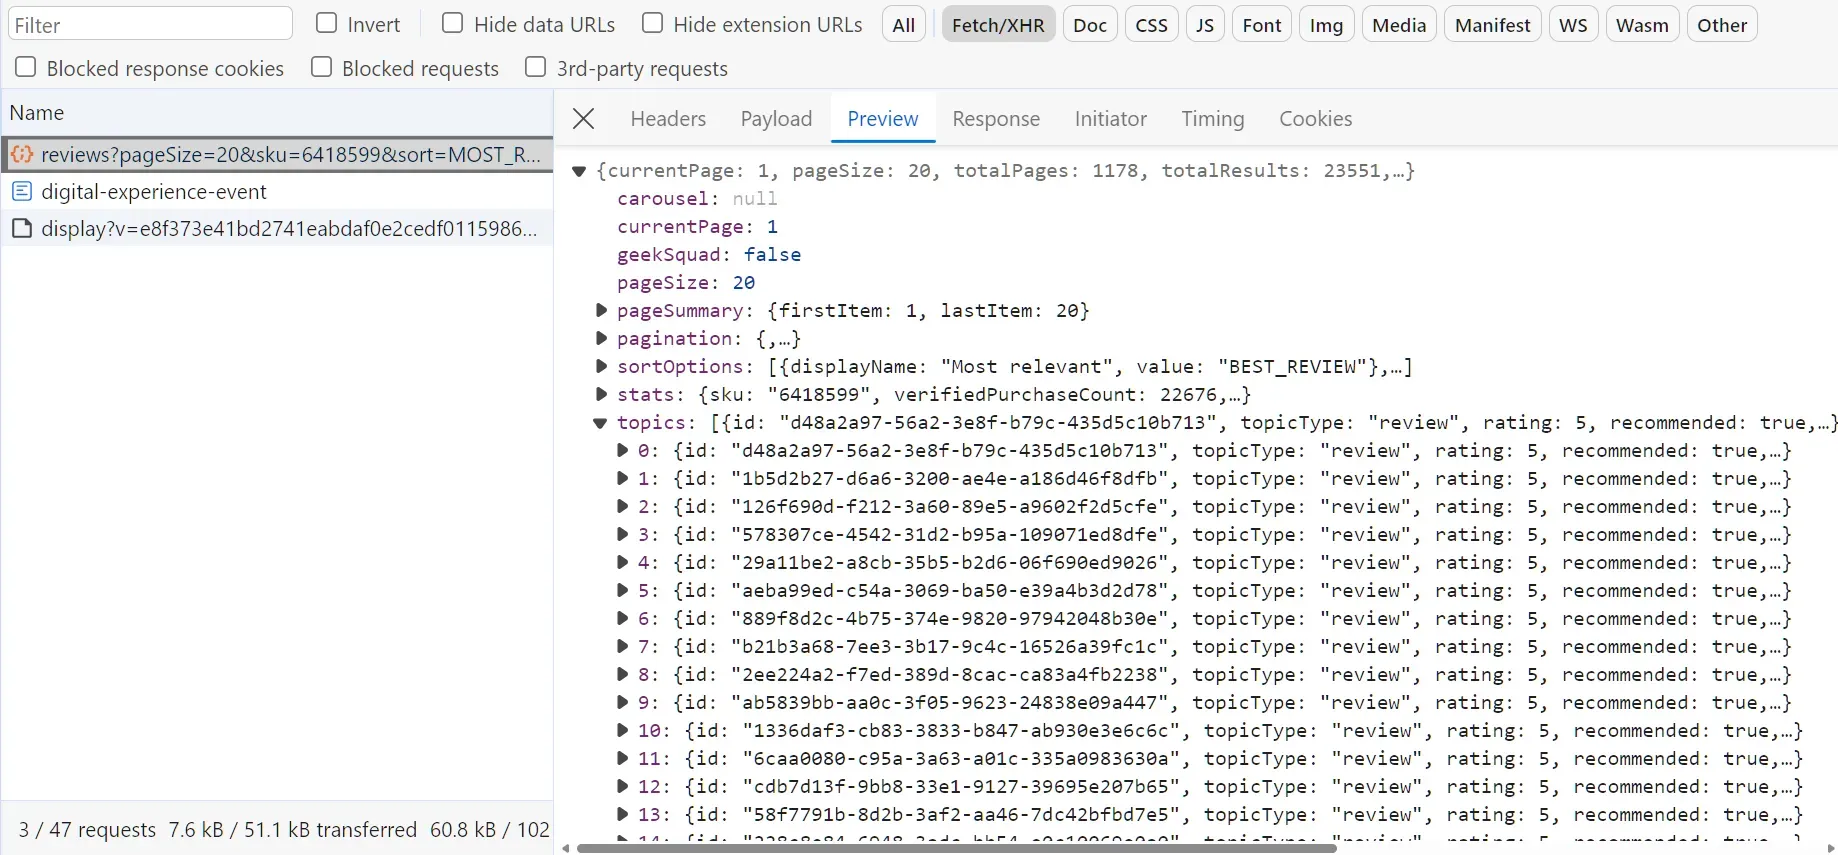Enable Hide extension URLs

pyautogui.click(x=652, y=23)
